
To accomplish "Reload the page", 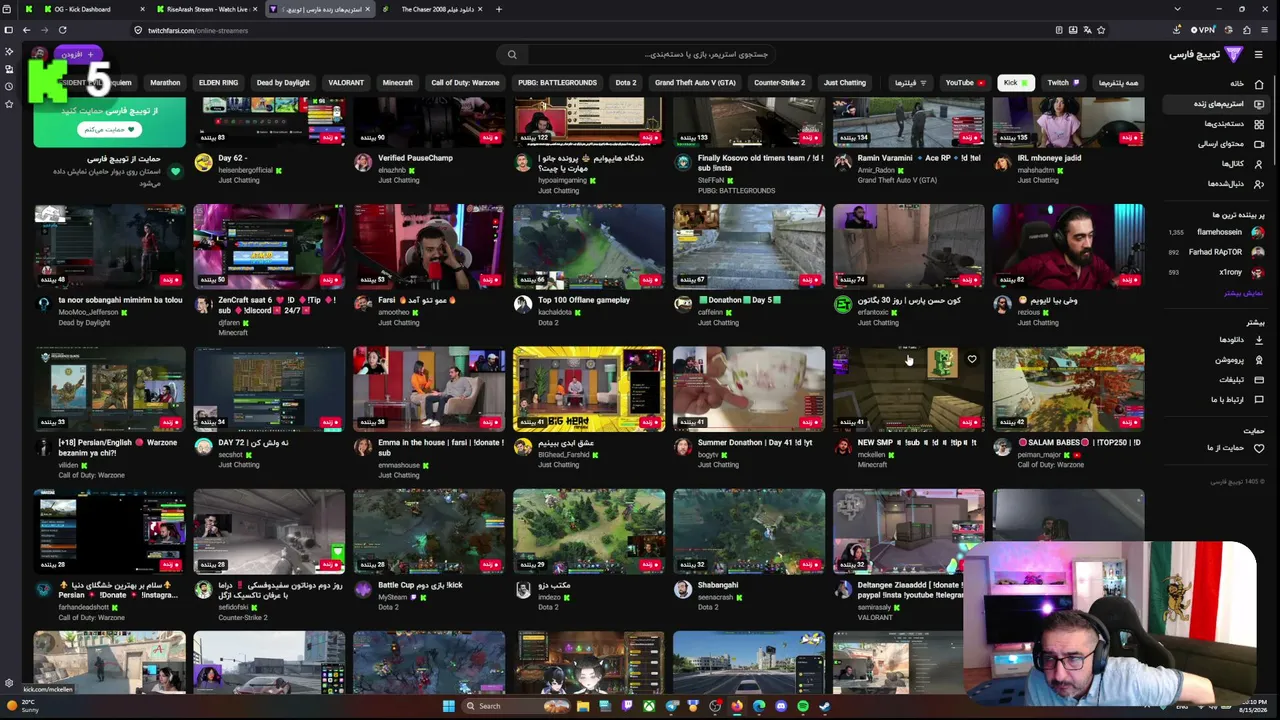I will point(63,30).
